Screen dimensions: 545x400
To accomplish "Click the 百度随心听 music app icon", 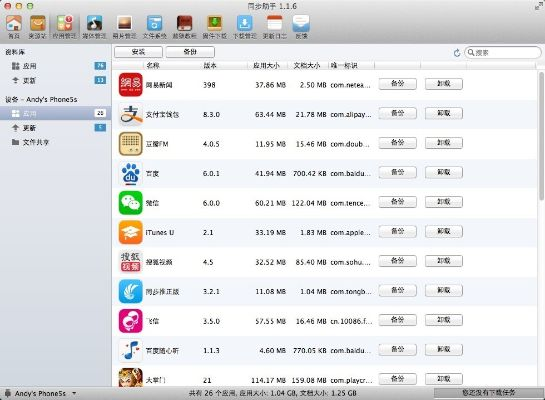I will click(130, 350).
